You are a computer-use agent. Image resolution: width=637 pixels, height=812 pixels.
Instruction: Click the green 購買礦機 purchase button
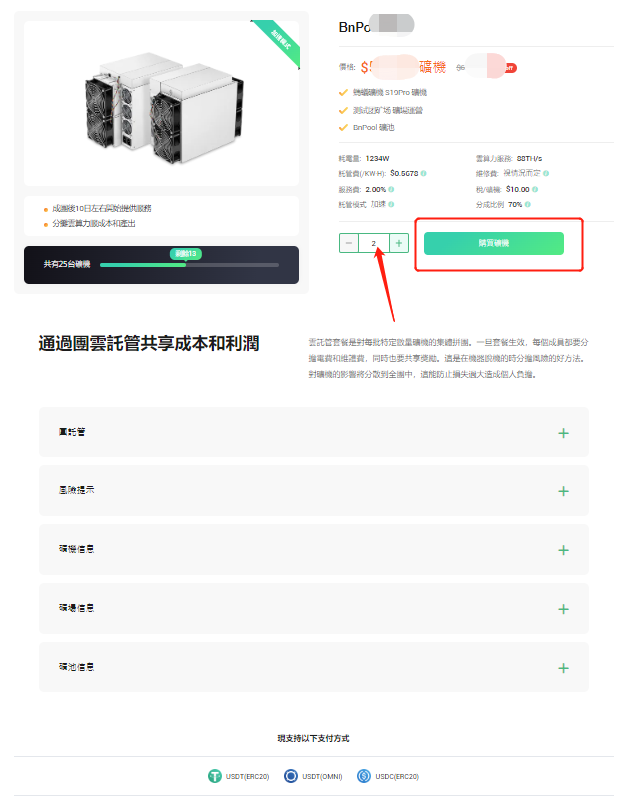[x=494, y=243]
